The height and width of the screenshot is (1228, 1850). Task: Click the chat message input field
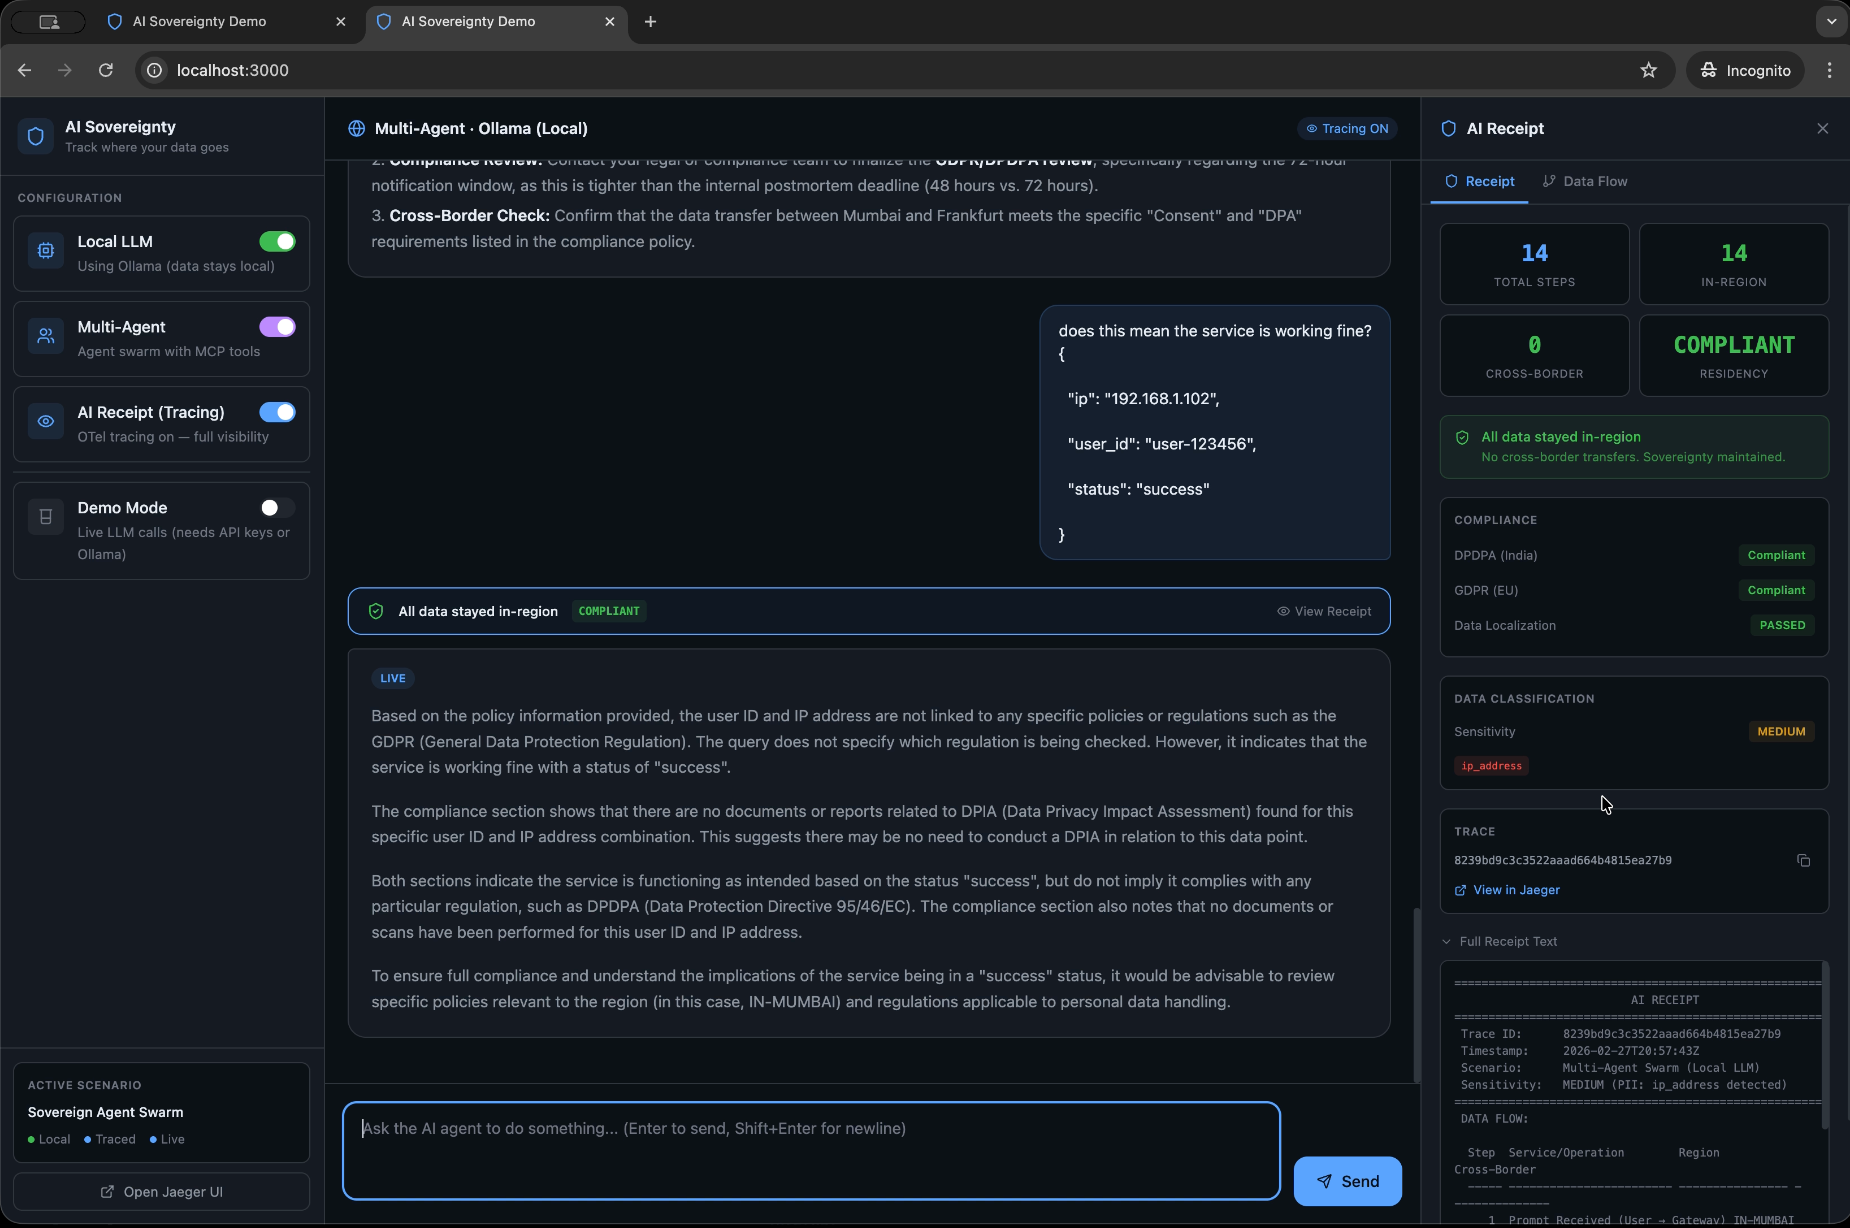click(811, 1150)
